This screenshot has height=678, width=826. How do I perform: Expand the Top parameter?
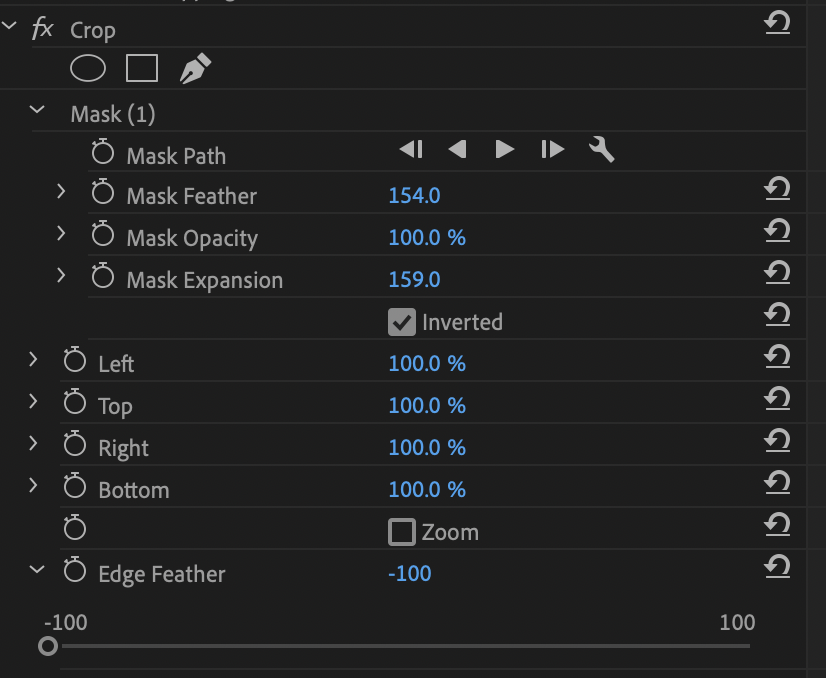click(x=33, y=401)
